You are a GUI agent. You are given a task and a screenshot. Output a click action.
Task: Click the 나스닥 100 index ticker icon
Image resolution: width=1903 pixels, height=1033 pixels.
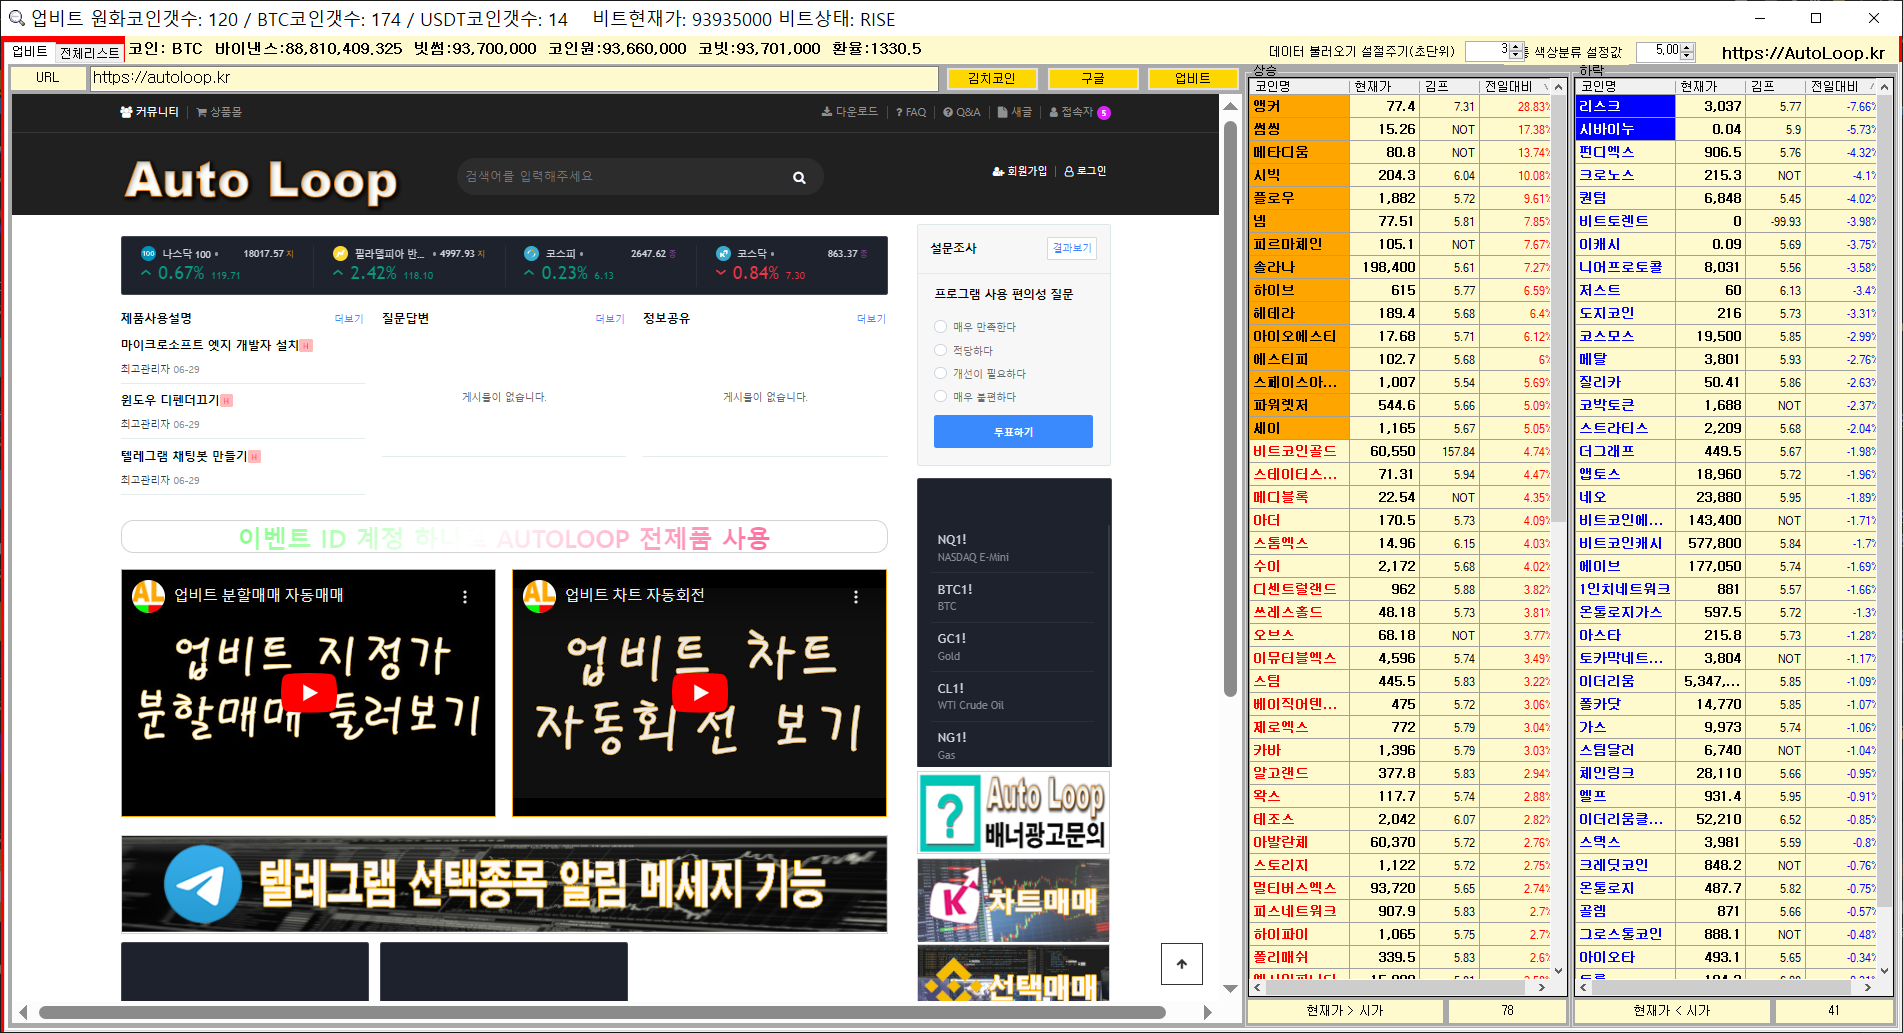tap(148, 253)
